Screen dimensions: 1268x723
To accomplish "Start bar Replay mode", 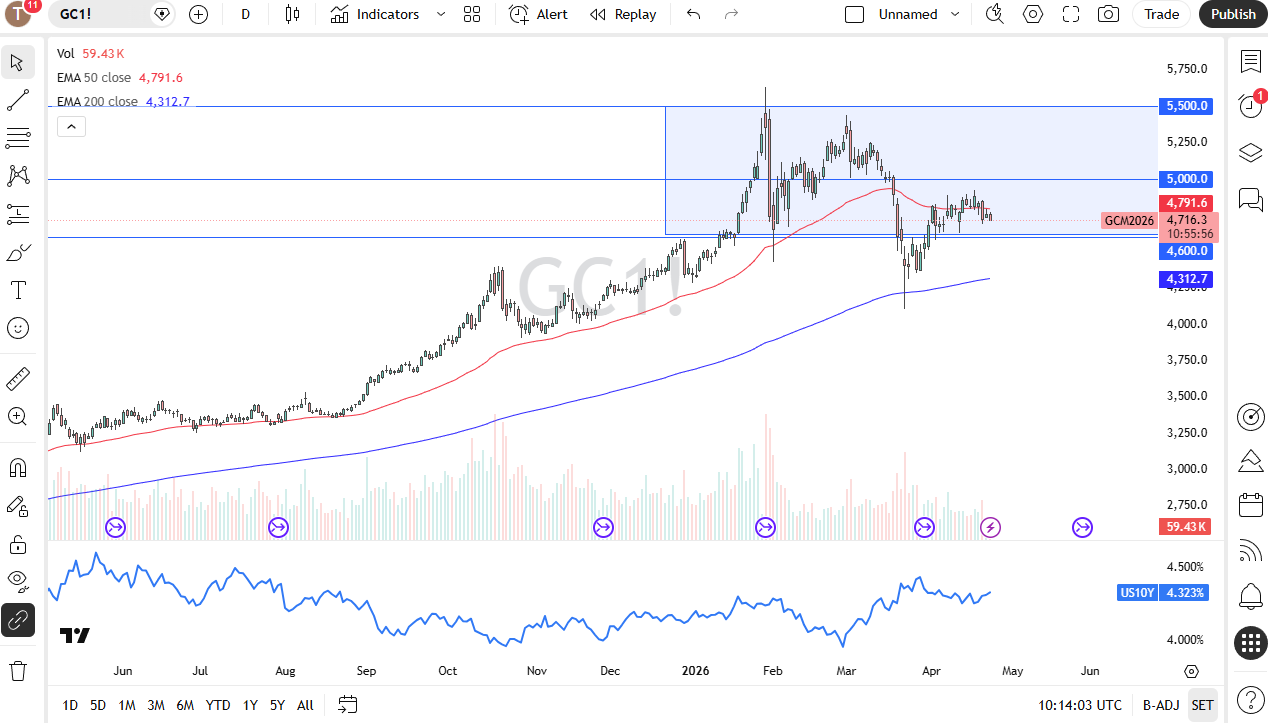I will pos(623,14).
